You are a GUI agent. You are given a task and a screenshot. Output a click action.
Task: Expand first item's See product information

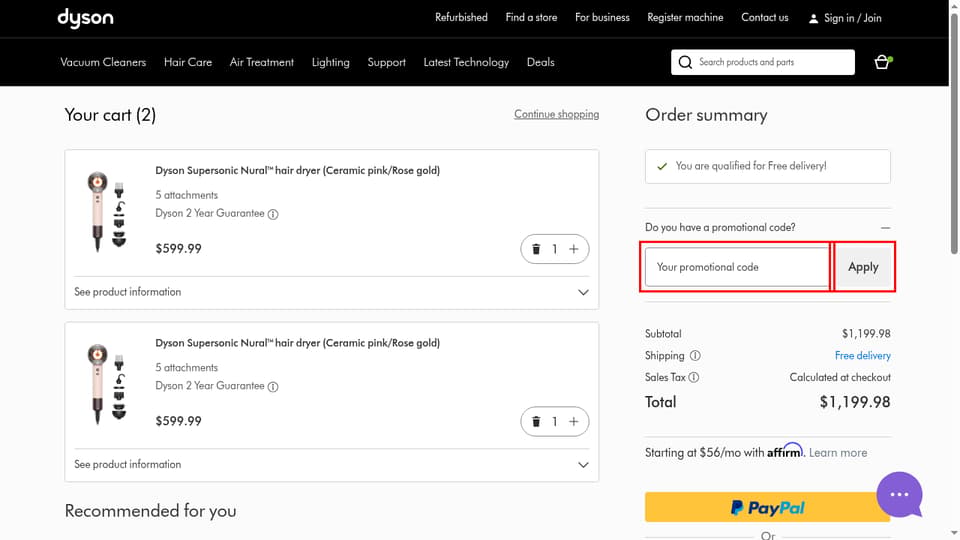(331, 293)
